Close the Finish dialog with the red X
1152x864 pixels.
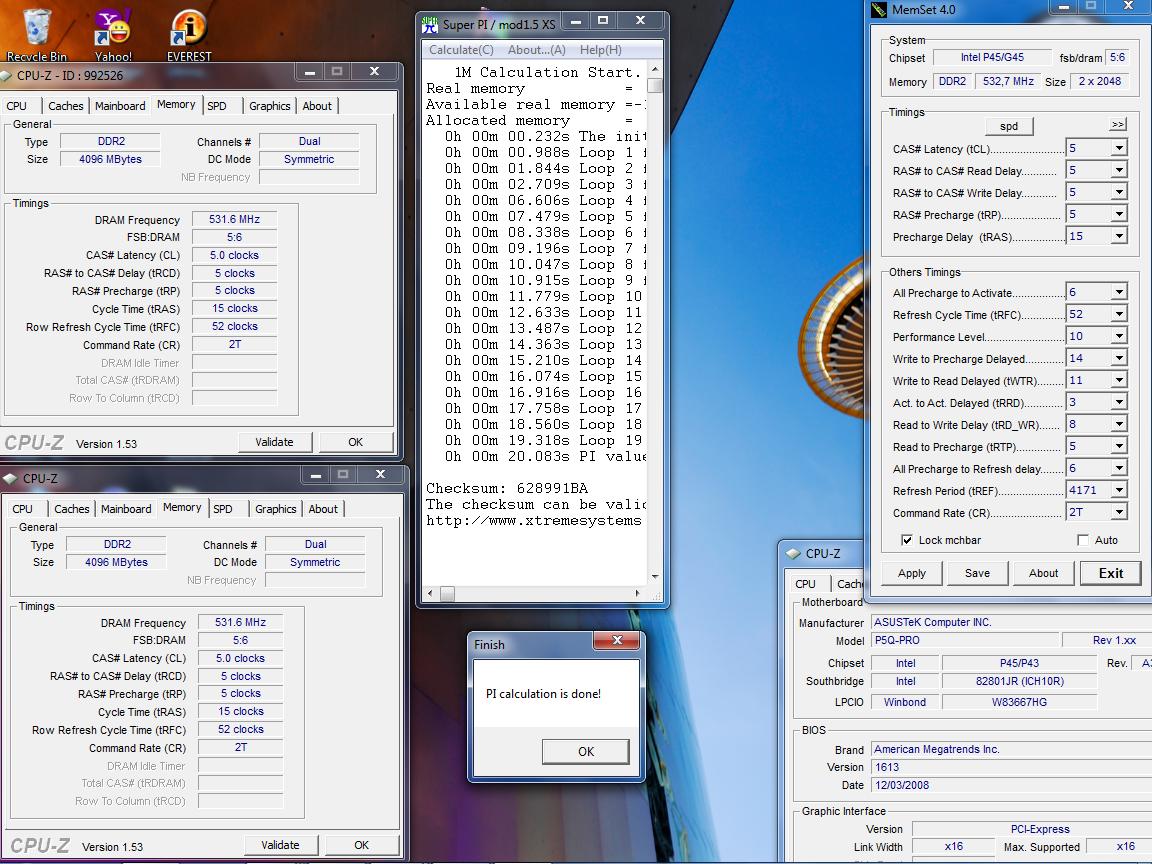click(x=617, y=640)
